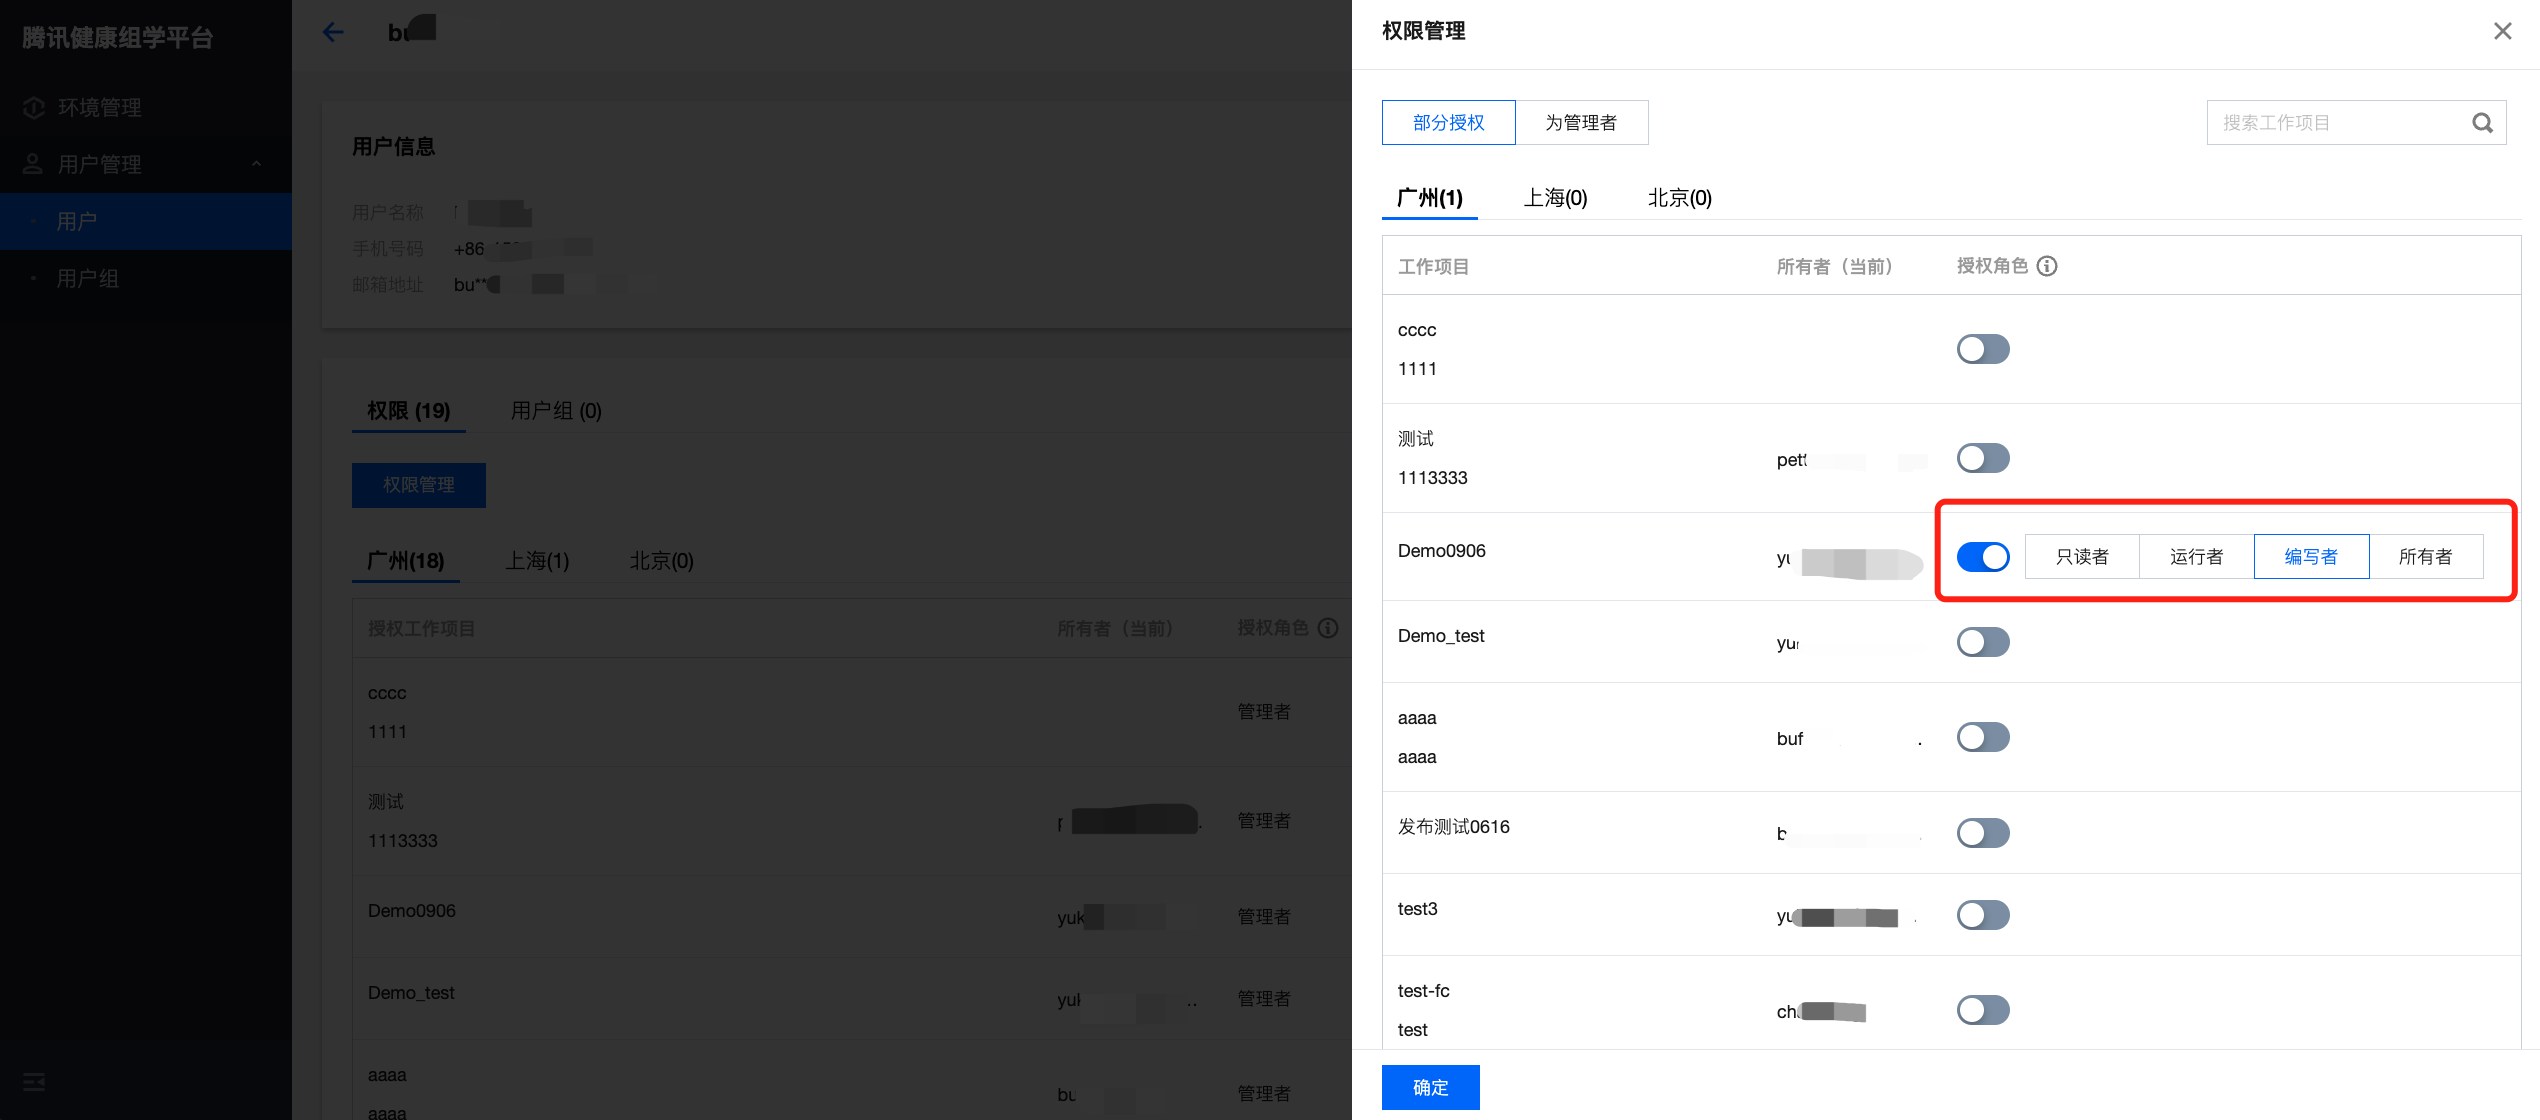The height and width of the screenshot is (1120, 2540).
Task: Close the 权限管理 panel with X icon
Action: 2502,31
